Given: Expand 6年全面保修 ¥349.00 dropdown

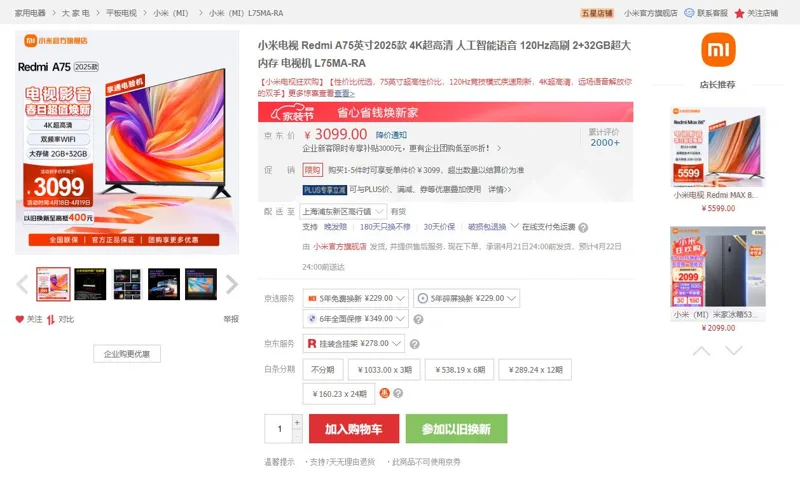Looking at the screenshot, I should 356,319.
